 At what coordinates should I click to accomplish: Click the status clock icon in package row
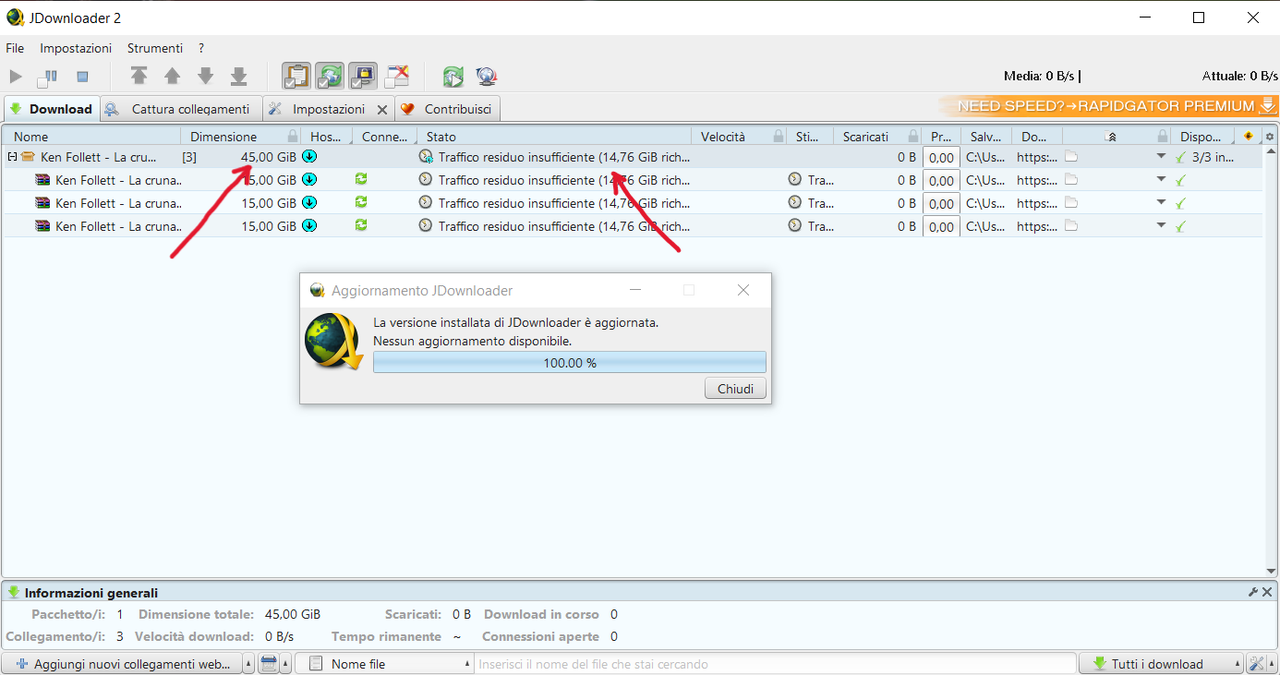click(426, 157)
